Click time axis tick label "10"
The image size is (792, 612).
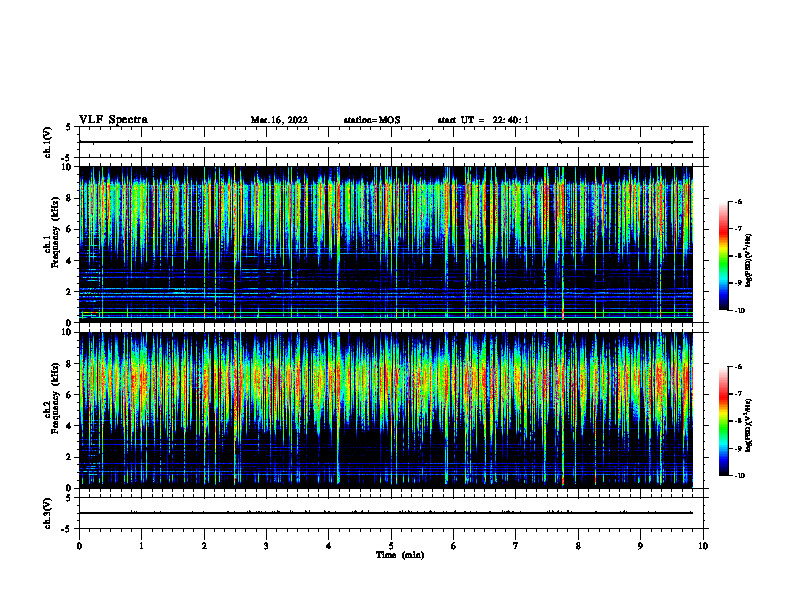point(703,546)
